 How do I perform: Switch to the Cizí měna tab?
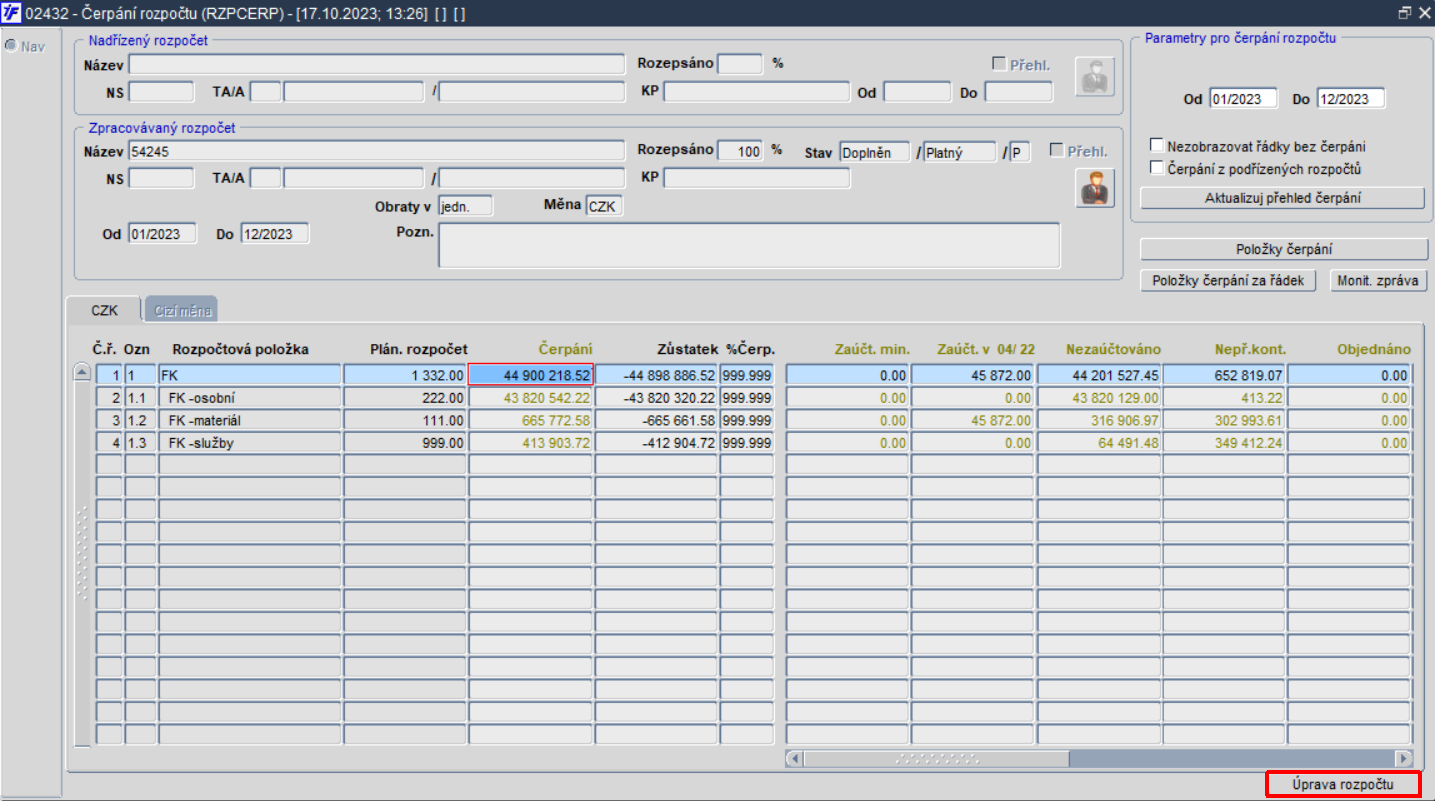coord(183,310)
